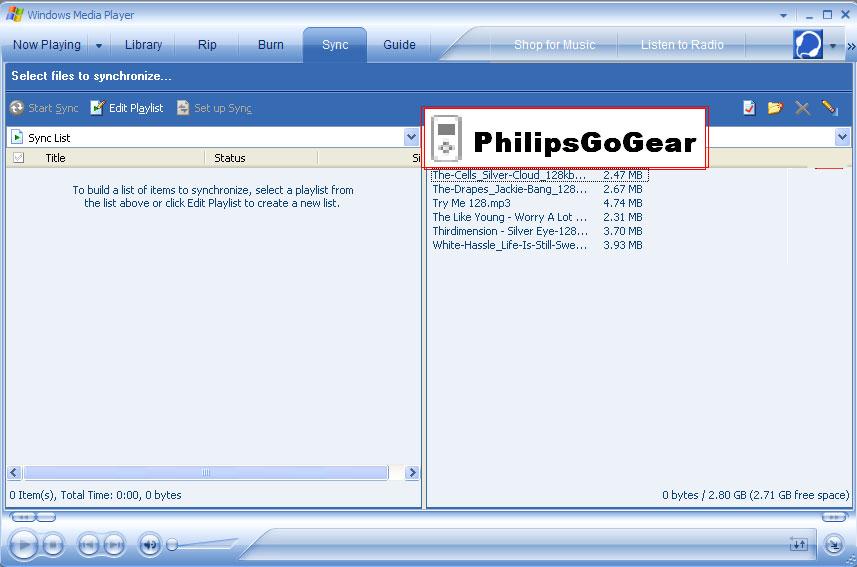Select the Sync tab
This screenshot has width=857, height=567.
pyautogui.click(x=335, y=45)
